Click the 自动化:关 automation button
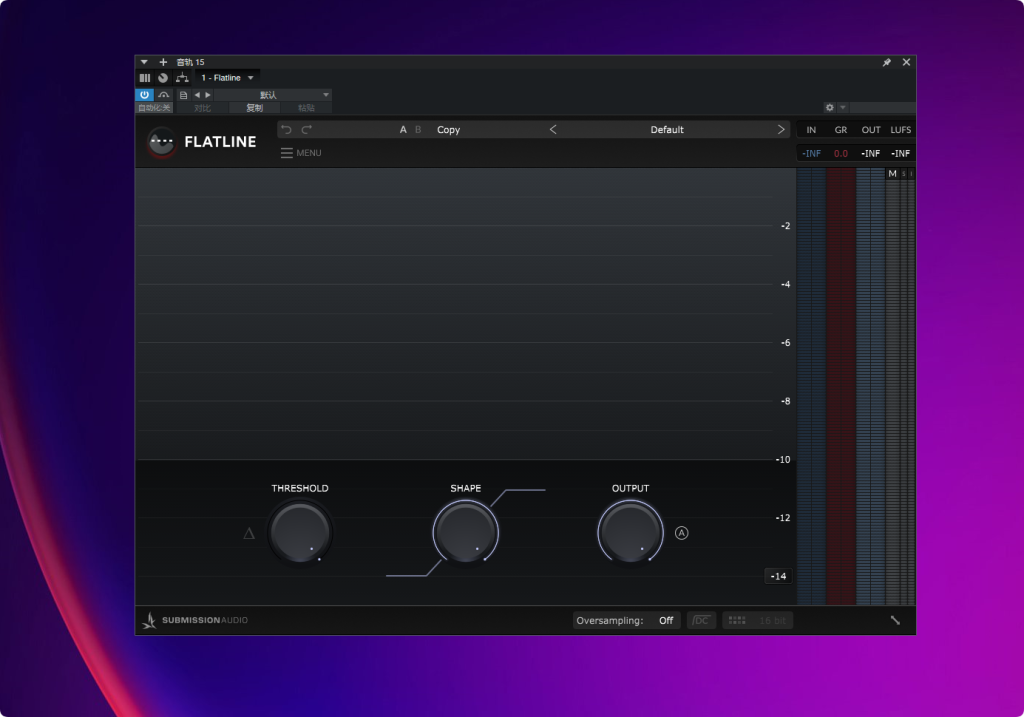This screenshot has height=717, width=1024. click(154, 108)
